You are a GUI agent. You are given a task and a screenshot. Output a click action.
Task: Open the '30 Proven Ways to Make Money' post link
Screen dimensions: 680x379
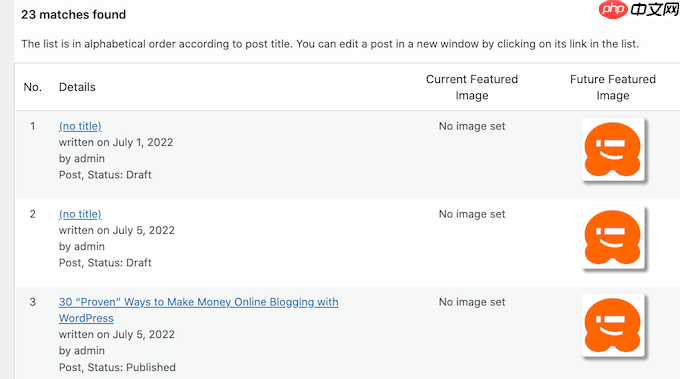coord(199,310)
